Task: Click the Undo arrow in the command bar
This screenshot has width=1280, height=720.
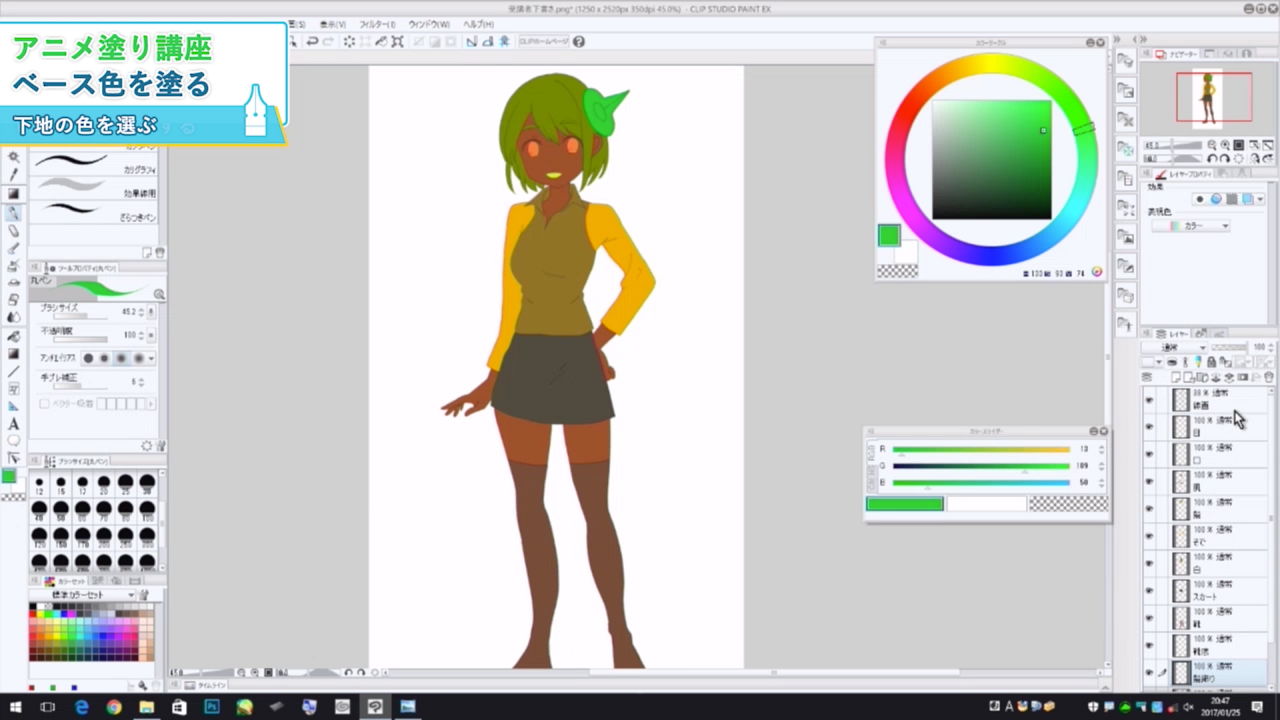Action: [312, 41]
